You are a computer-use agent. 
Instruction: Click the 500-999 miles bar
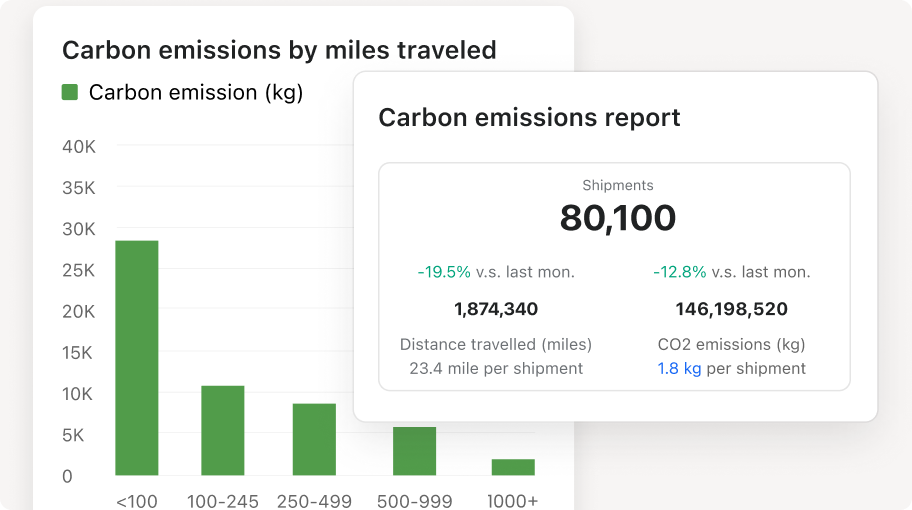click(x=414, y=451)
